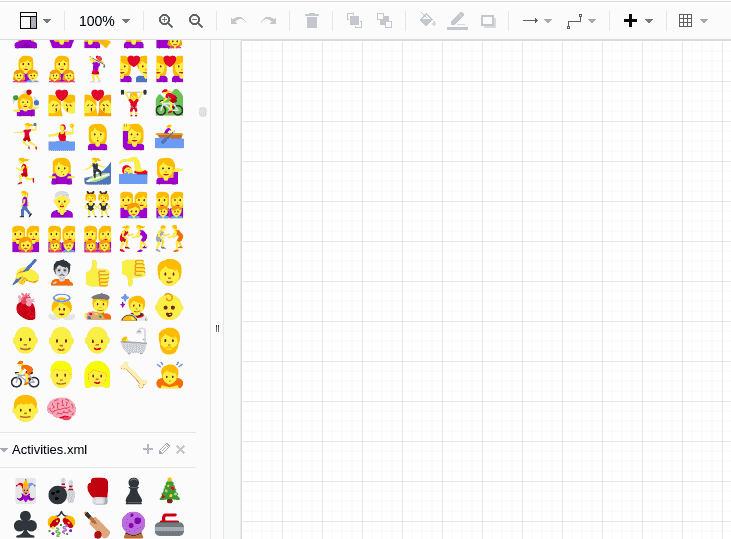The width and height of the screenshot is (731, 539).
Task: Select the woman golfing emoji shape
Action: click(97, 69)
